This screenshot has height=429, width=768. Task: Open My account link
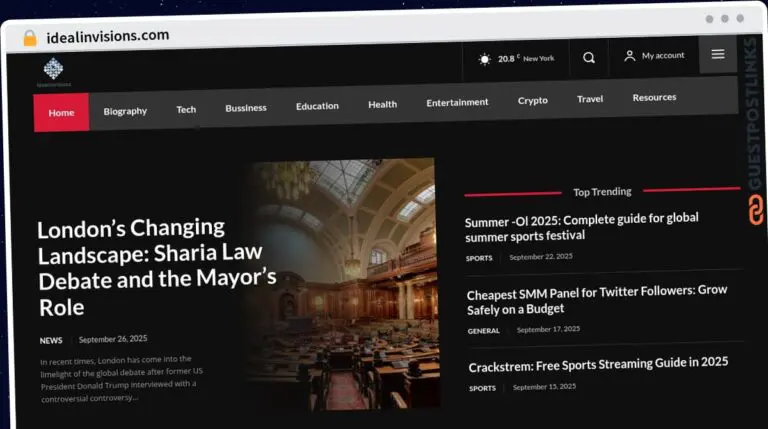click(x=663, y=55)
